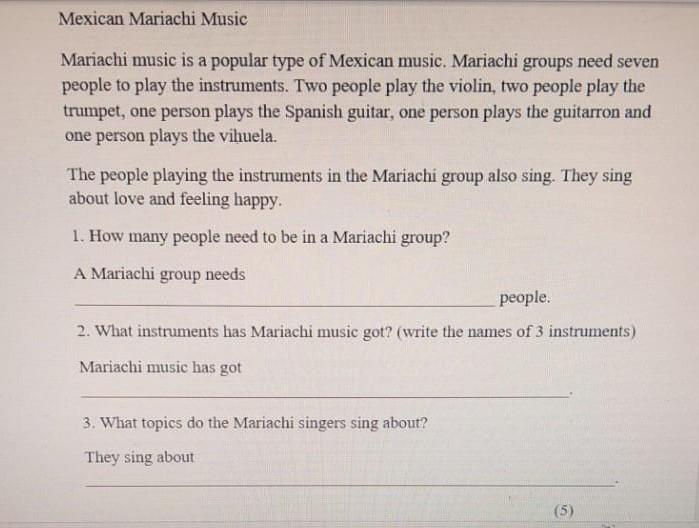This screenshot has height=528, width=699.
Task: Click the text '(write the names of 3 instruments)'
Action: coord(516,332)
